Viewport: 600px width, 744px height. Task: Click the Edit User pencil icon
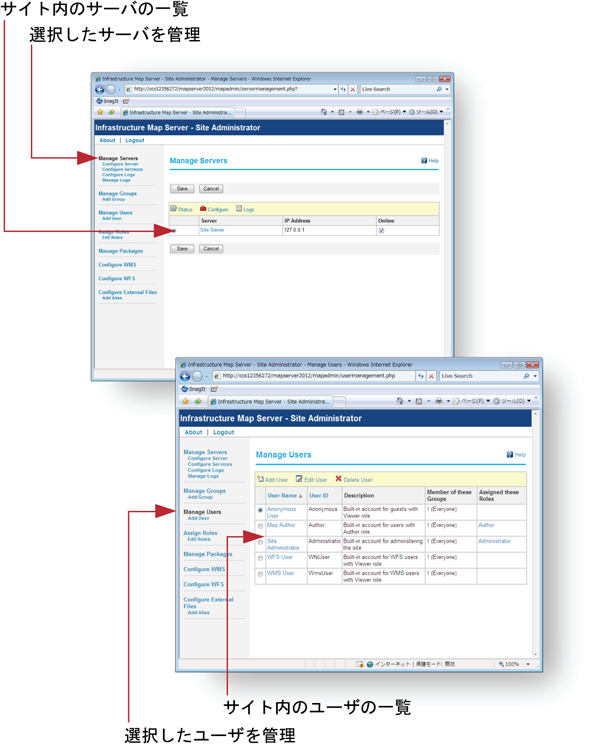click(x=299, y=479)
